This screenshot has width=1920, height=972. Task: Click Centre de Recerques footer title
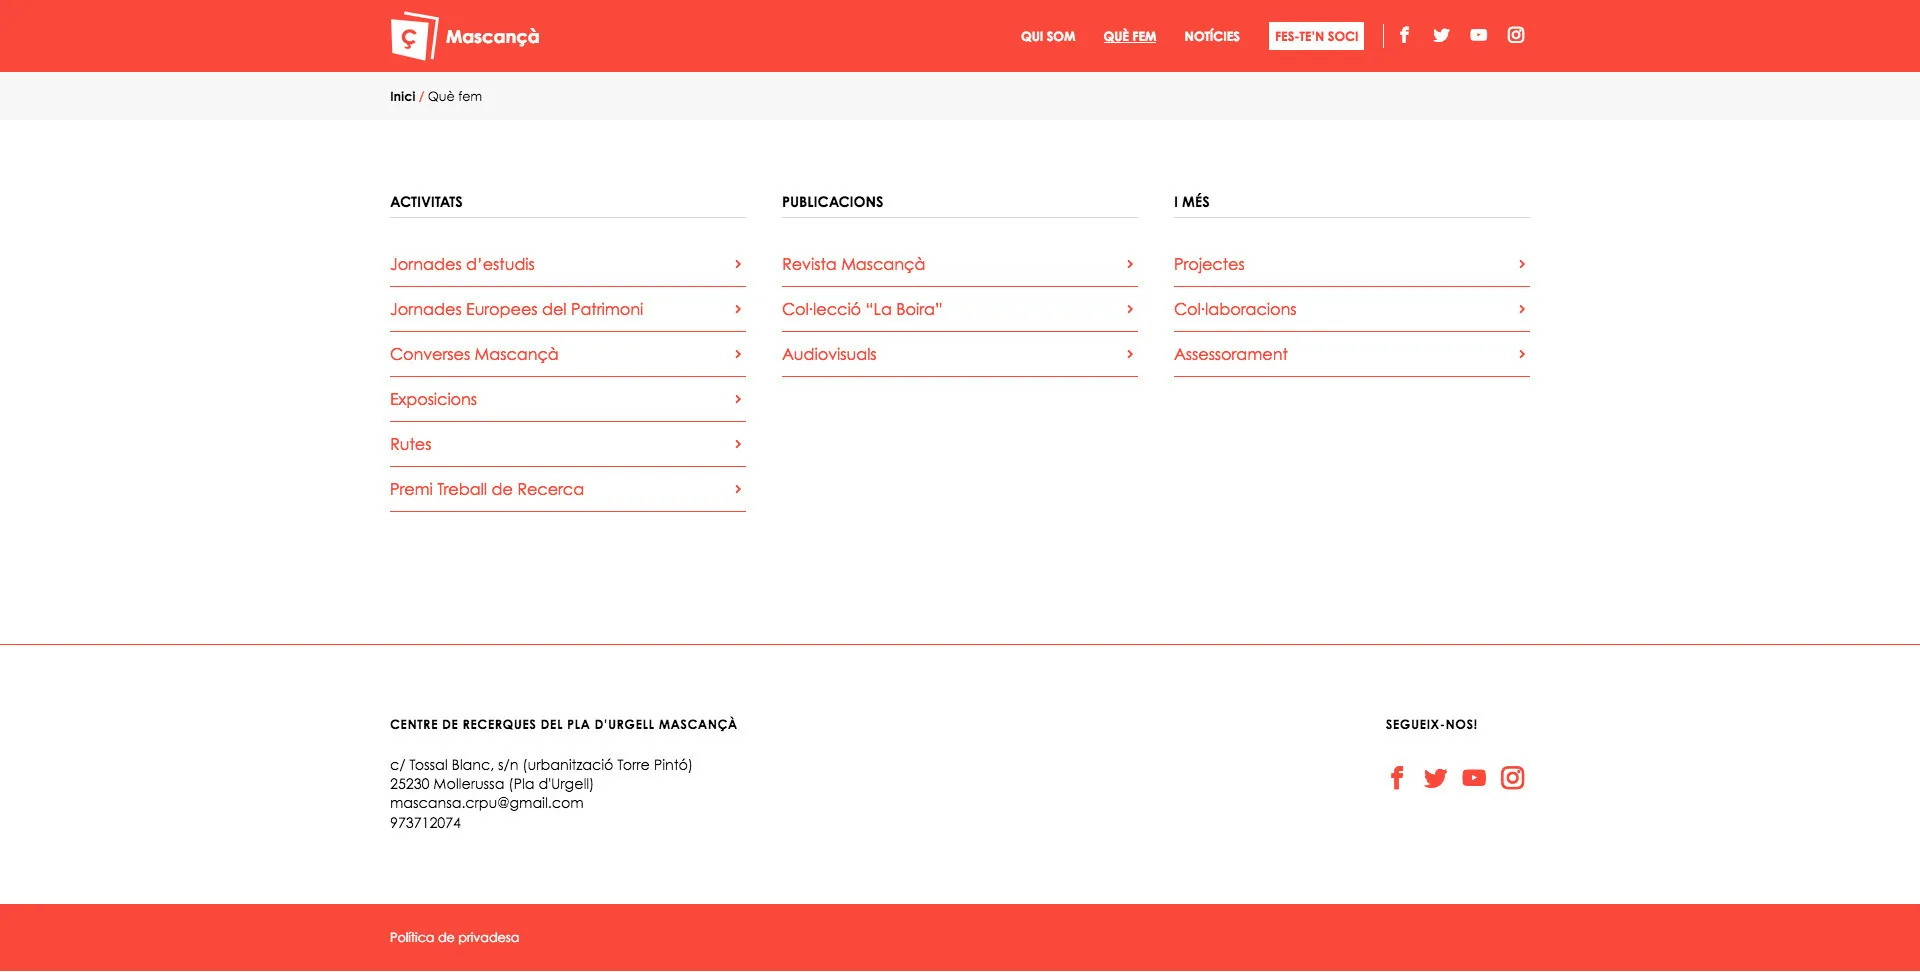click(563, 724)
